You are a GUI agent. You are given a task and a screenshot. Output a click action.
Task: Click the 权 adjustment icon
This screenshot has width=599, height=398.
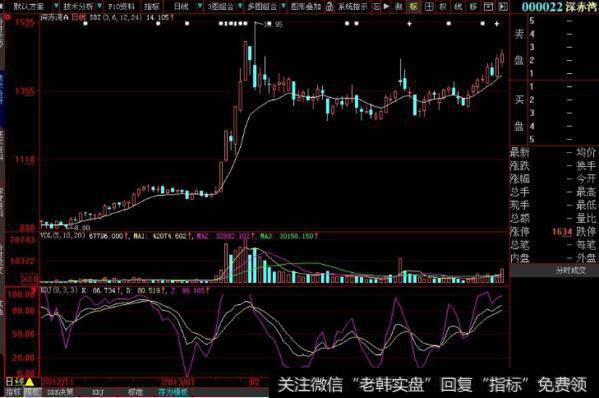click(x=443, y=6)
